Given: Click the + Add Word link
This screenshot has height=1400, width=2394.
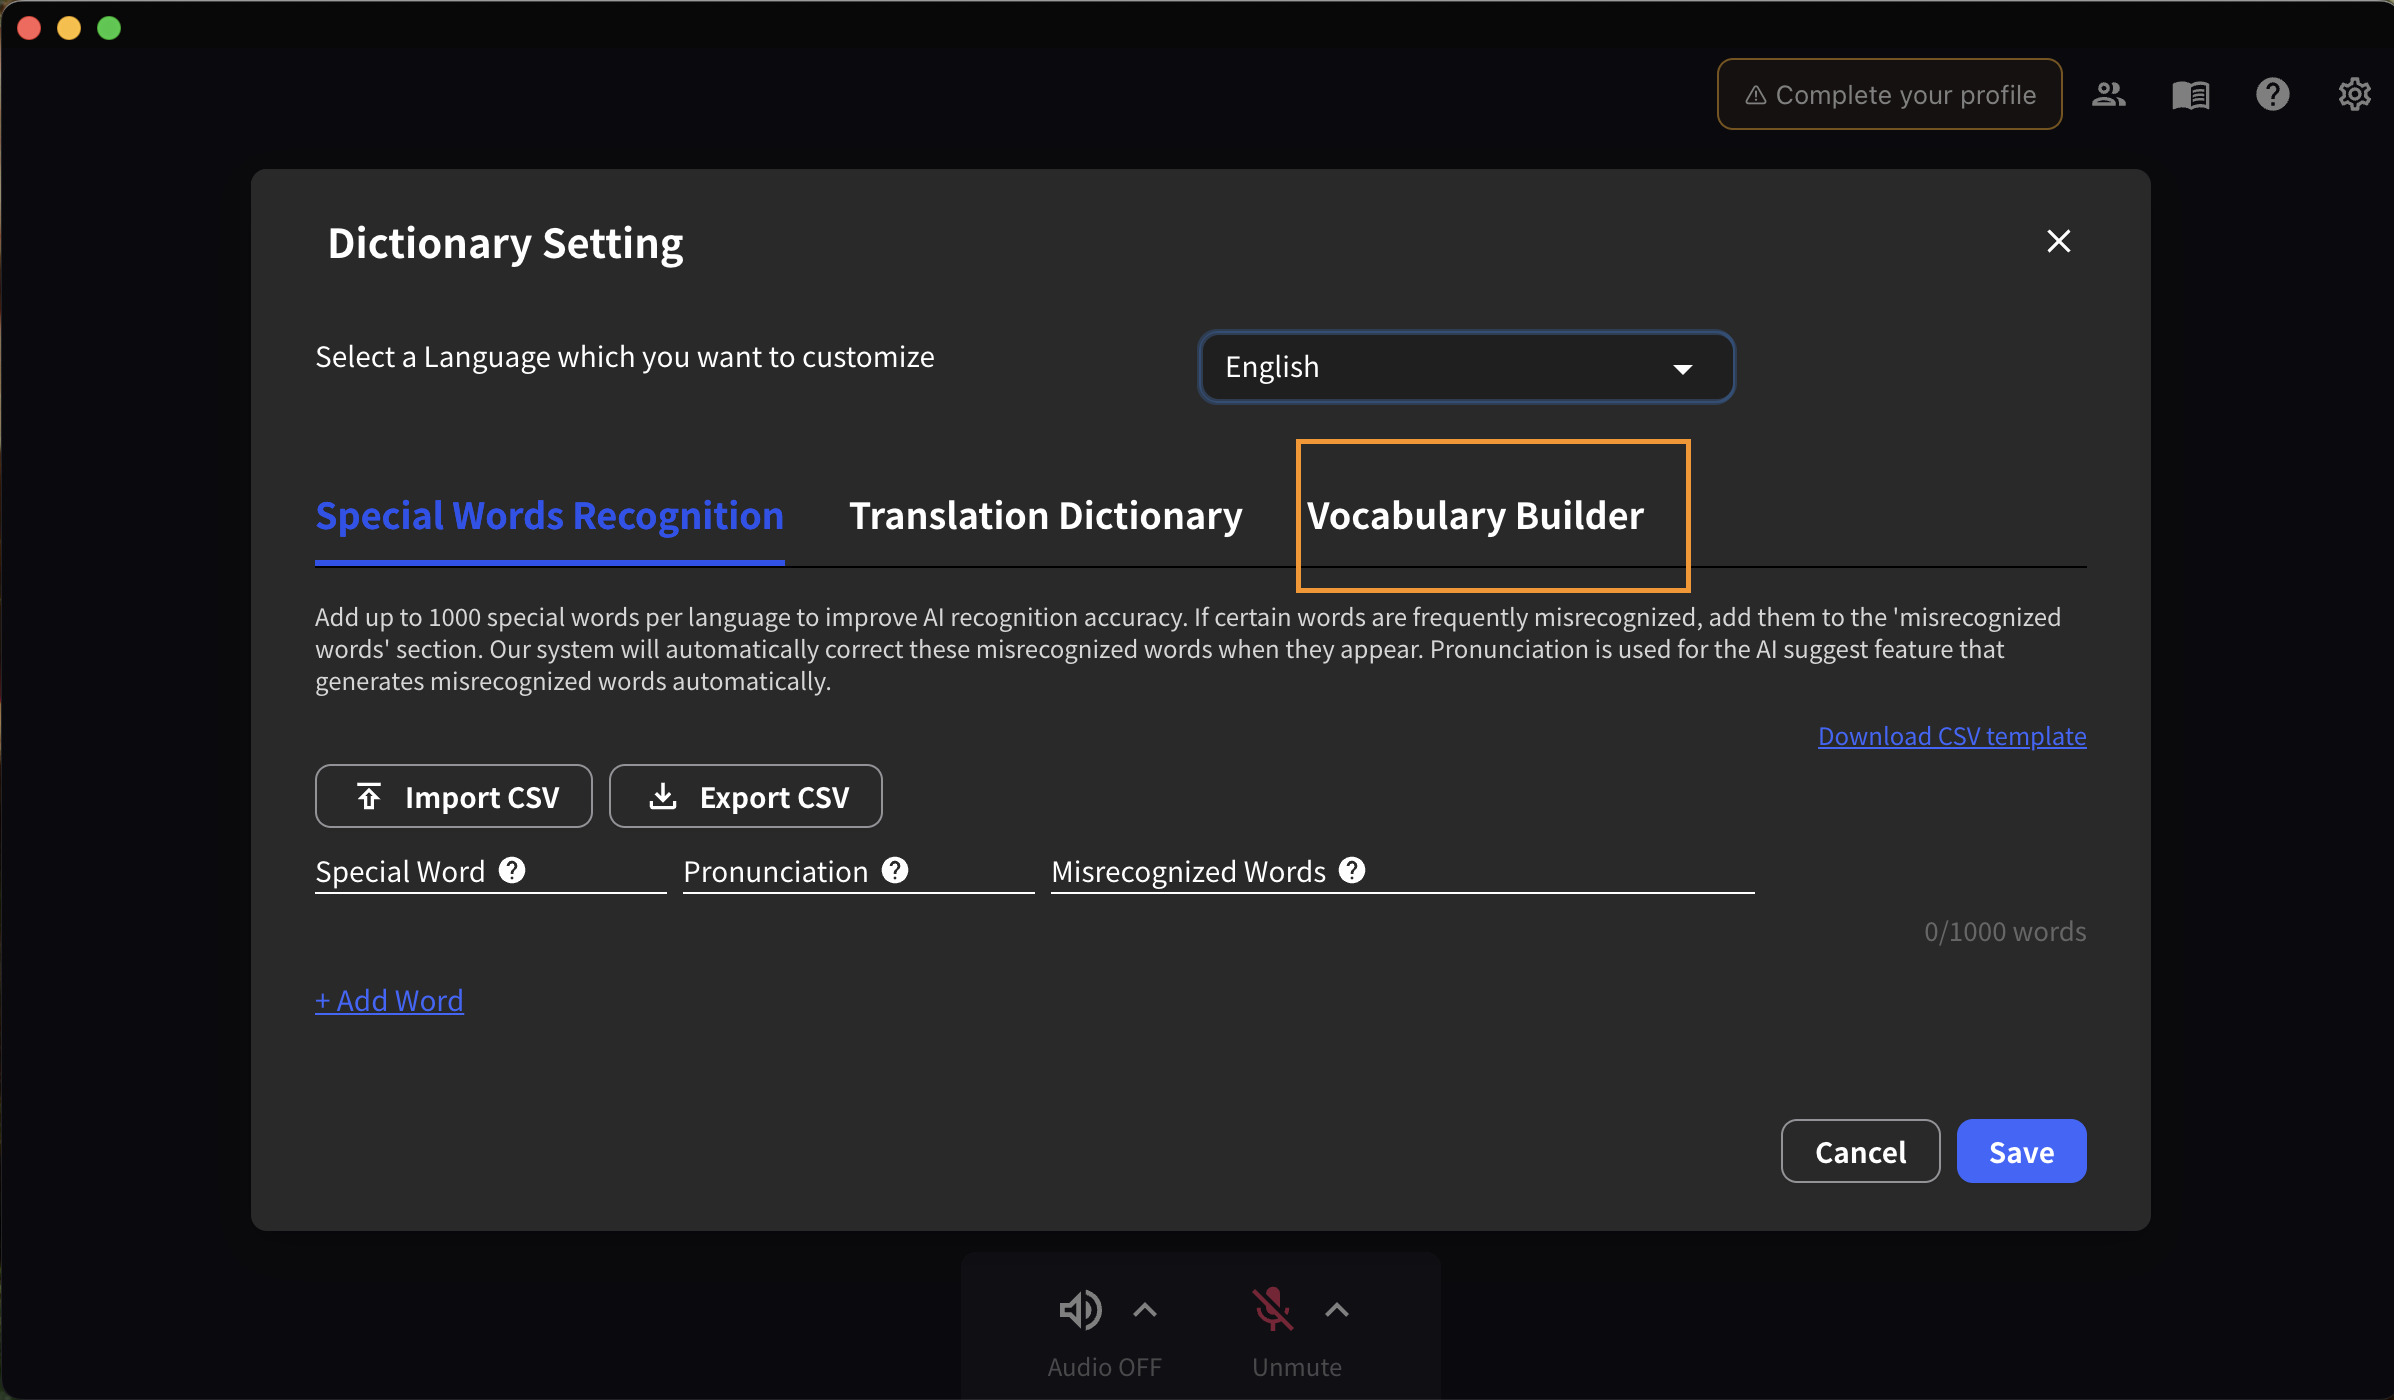Looking at the screenshot, I should tap(389, 1000).
